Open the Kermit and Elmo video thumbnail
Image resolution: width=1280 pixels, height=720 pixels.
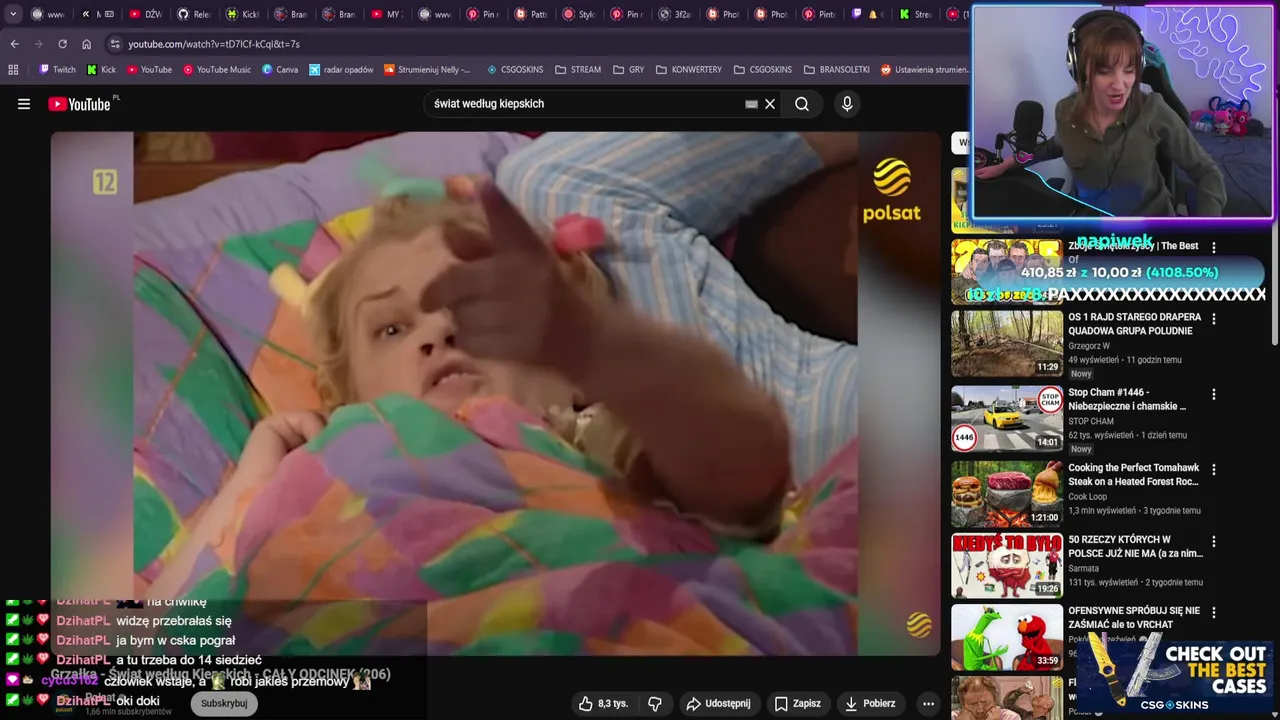(1007, 637)
